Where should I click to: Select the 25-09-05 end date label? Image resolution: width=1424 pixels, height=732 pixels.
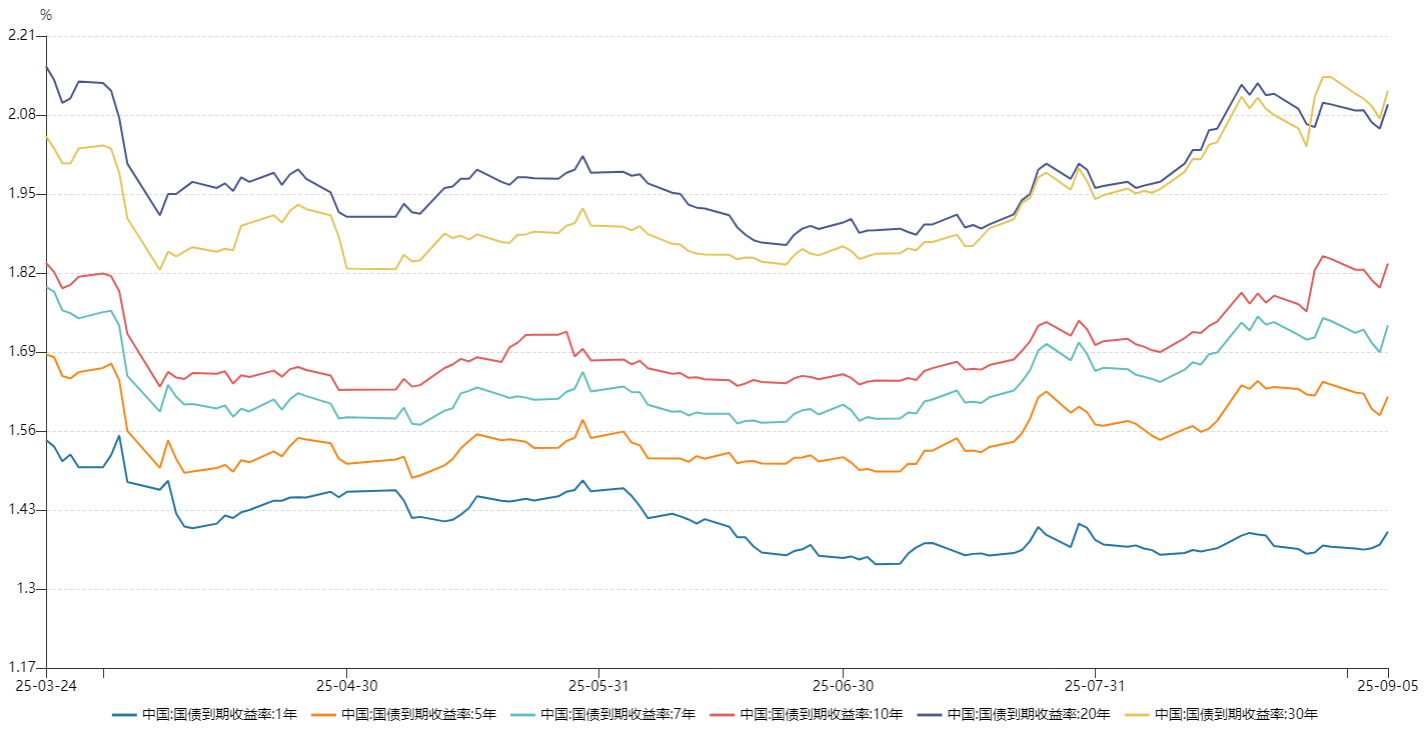point(1386,686)
